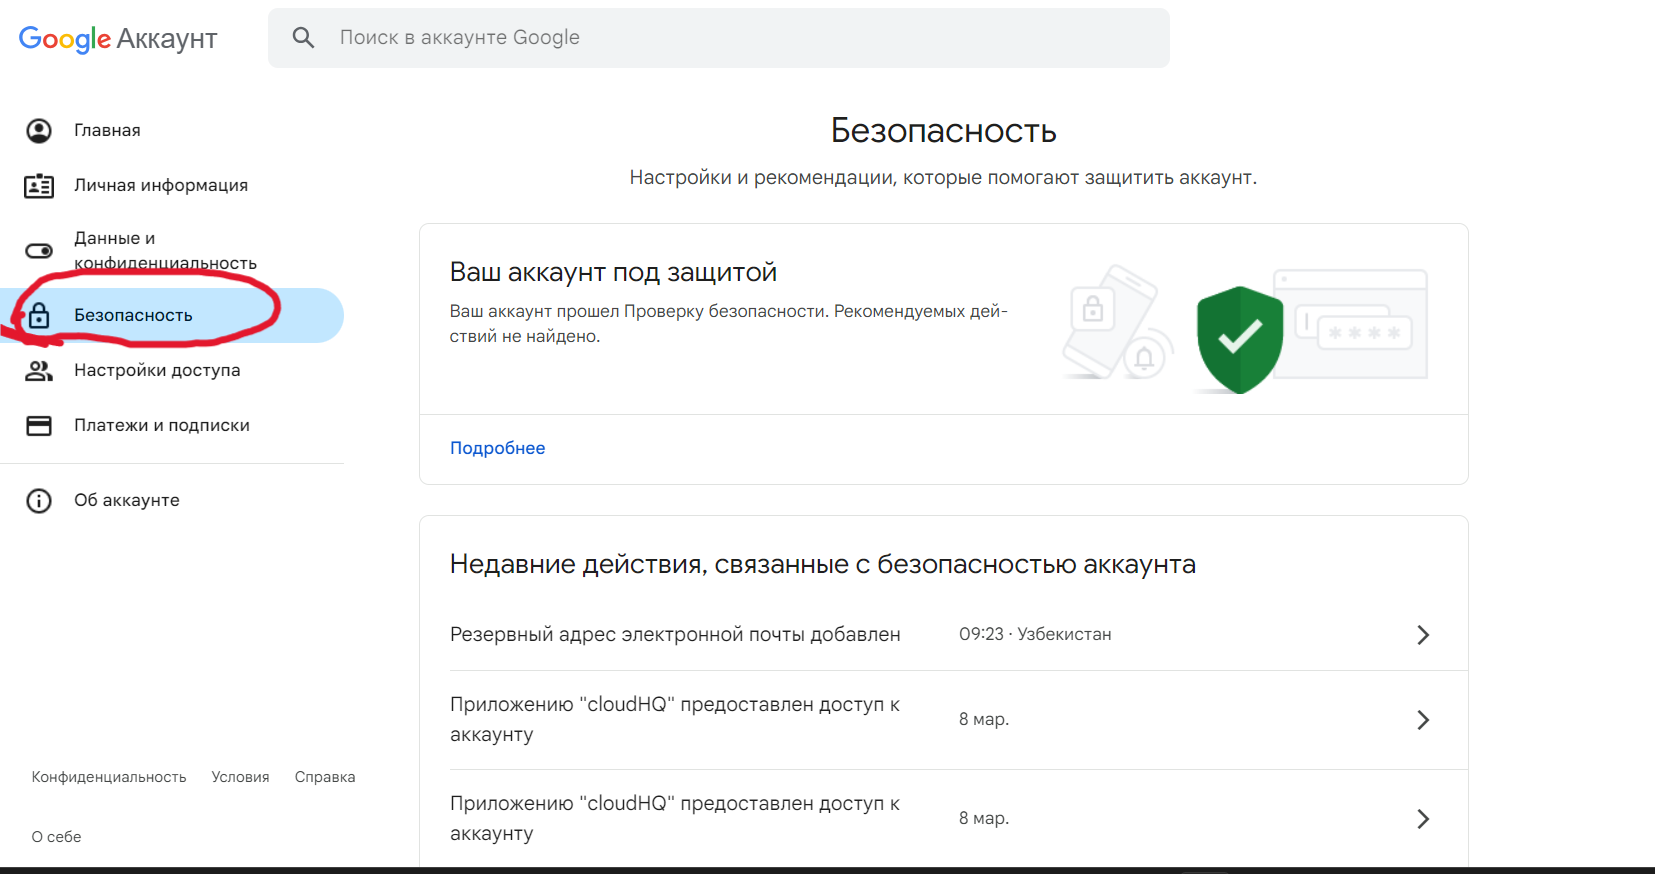
Task: Expand the second cloudHQ access entry chevron
Action: click(1423, 819)
